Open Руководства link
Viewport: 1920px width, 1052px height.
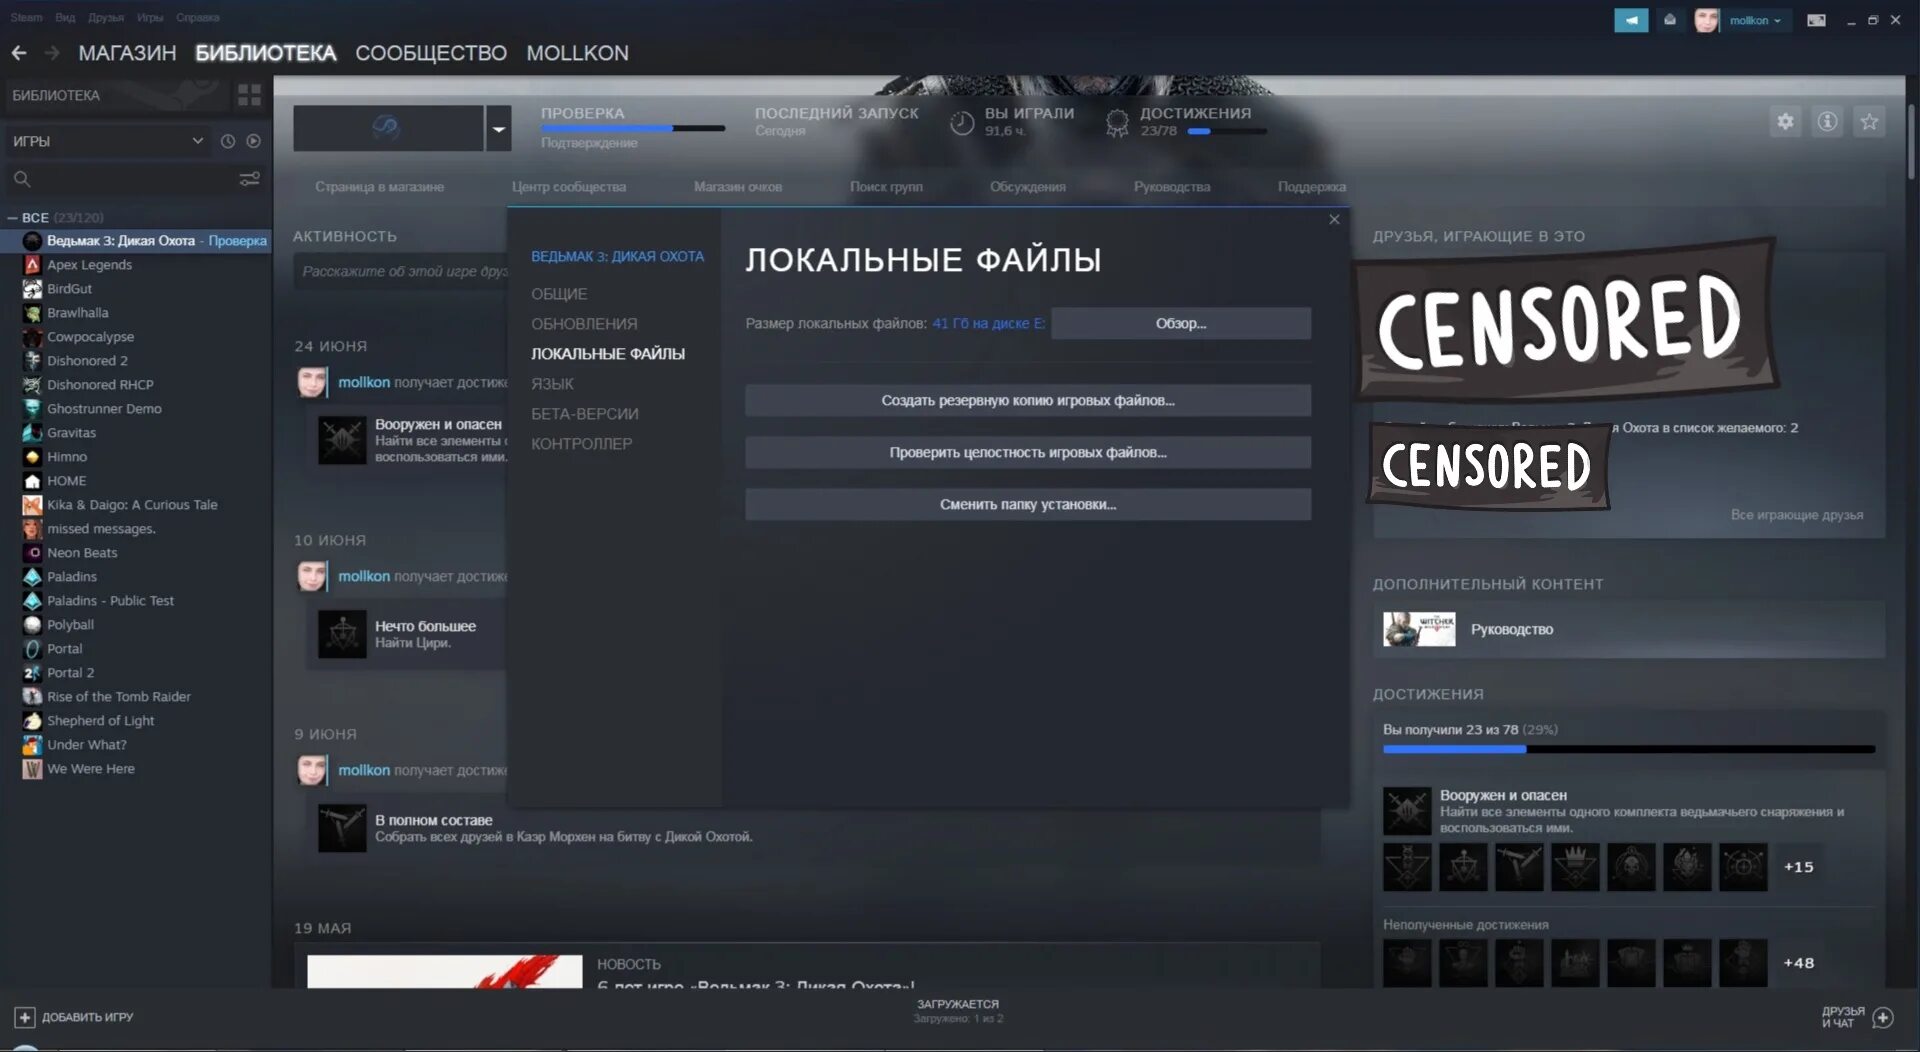[x=1172, y=187]
